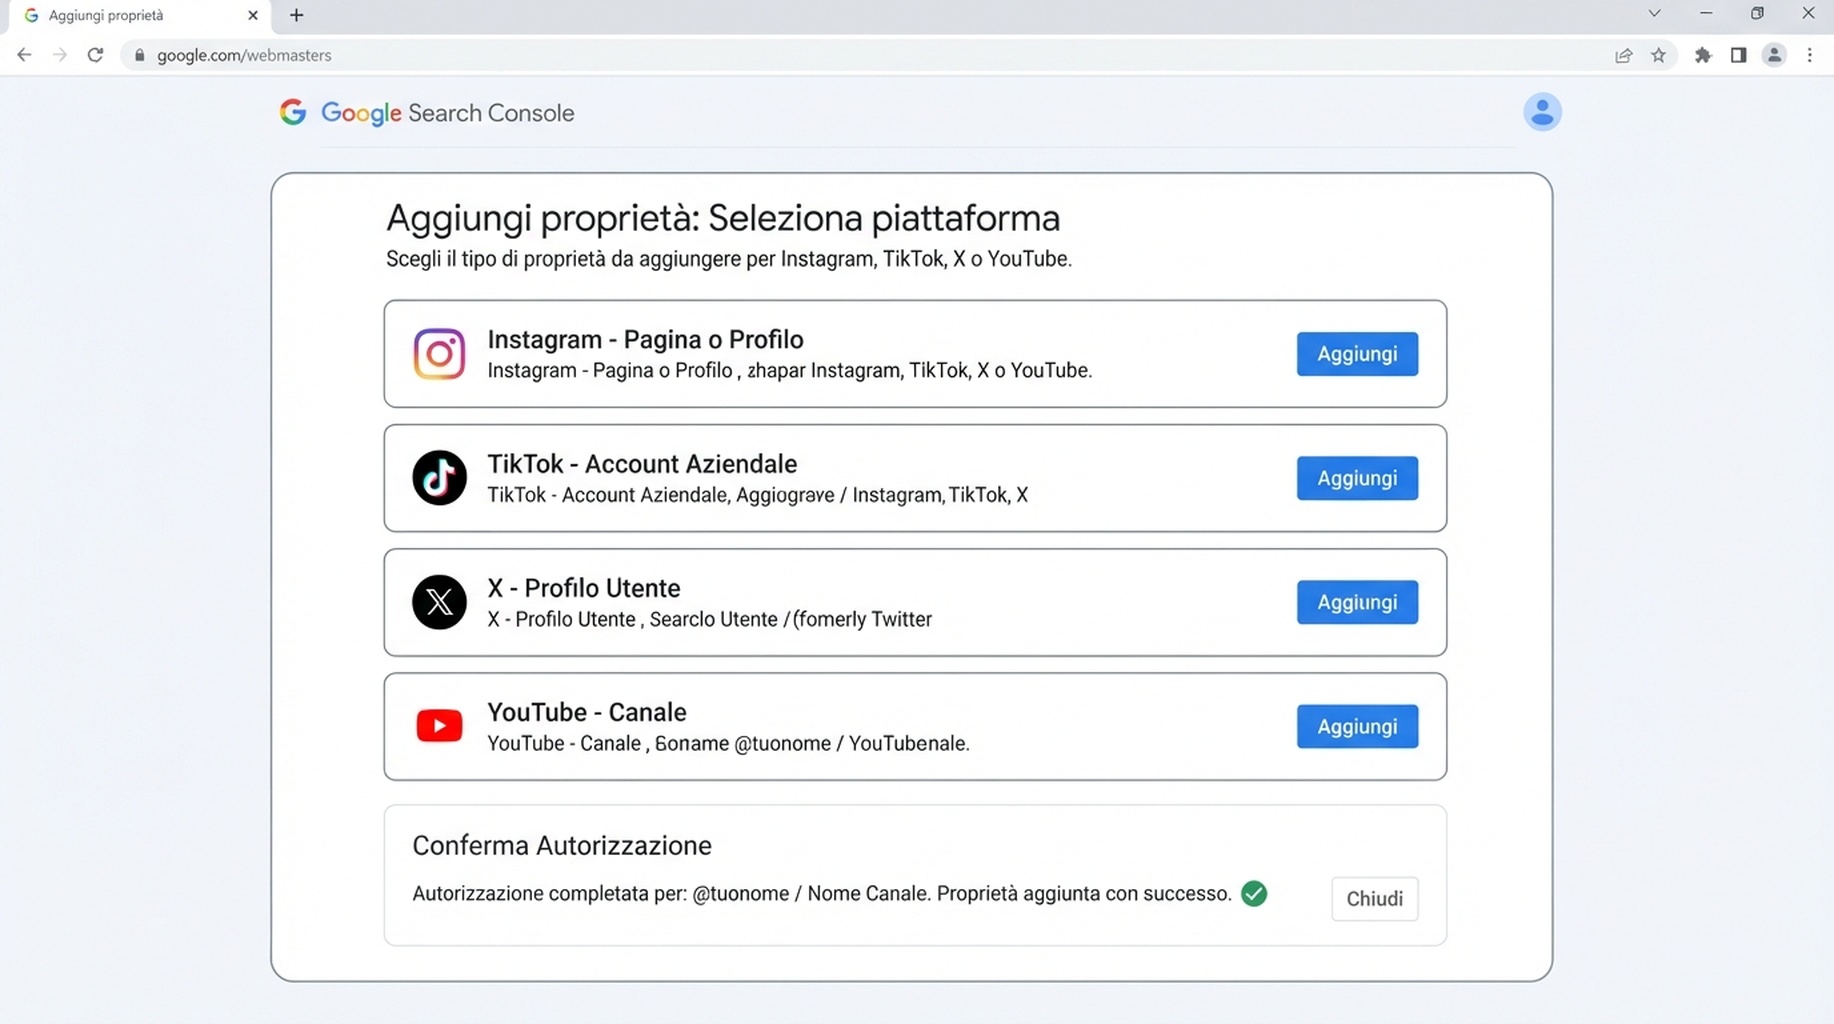Minimize the browser window
The height and width of the screenshot is (1024, 1834).
(x=1706, y=13)
